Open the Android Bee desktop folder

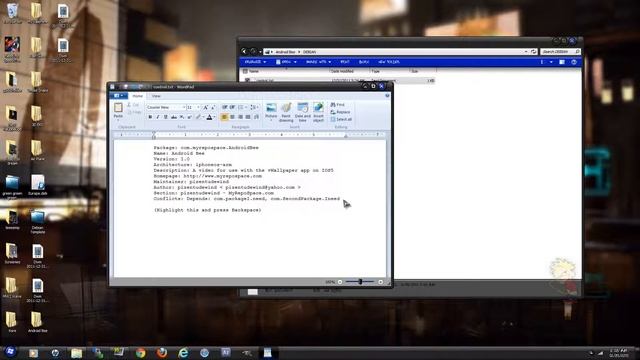37,322
